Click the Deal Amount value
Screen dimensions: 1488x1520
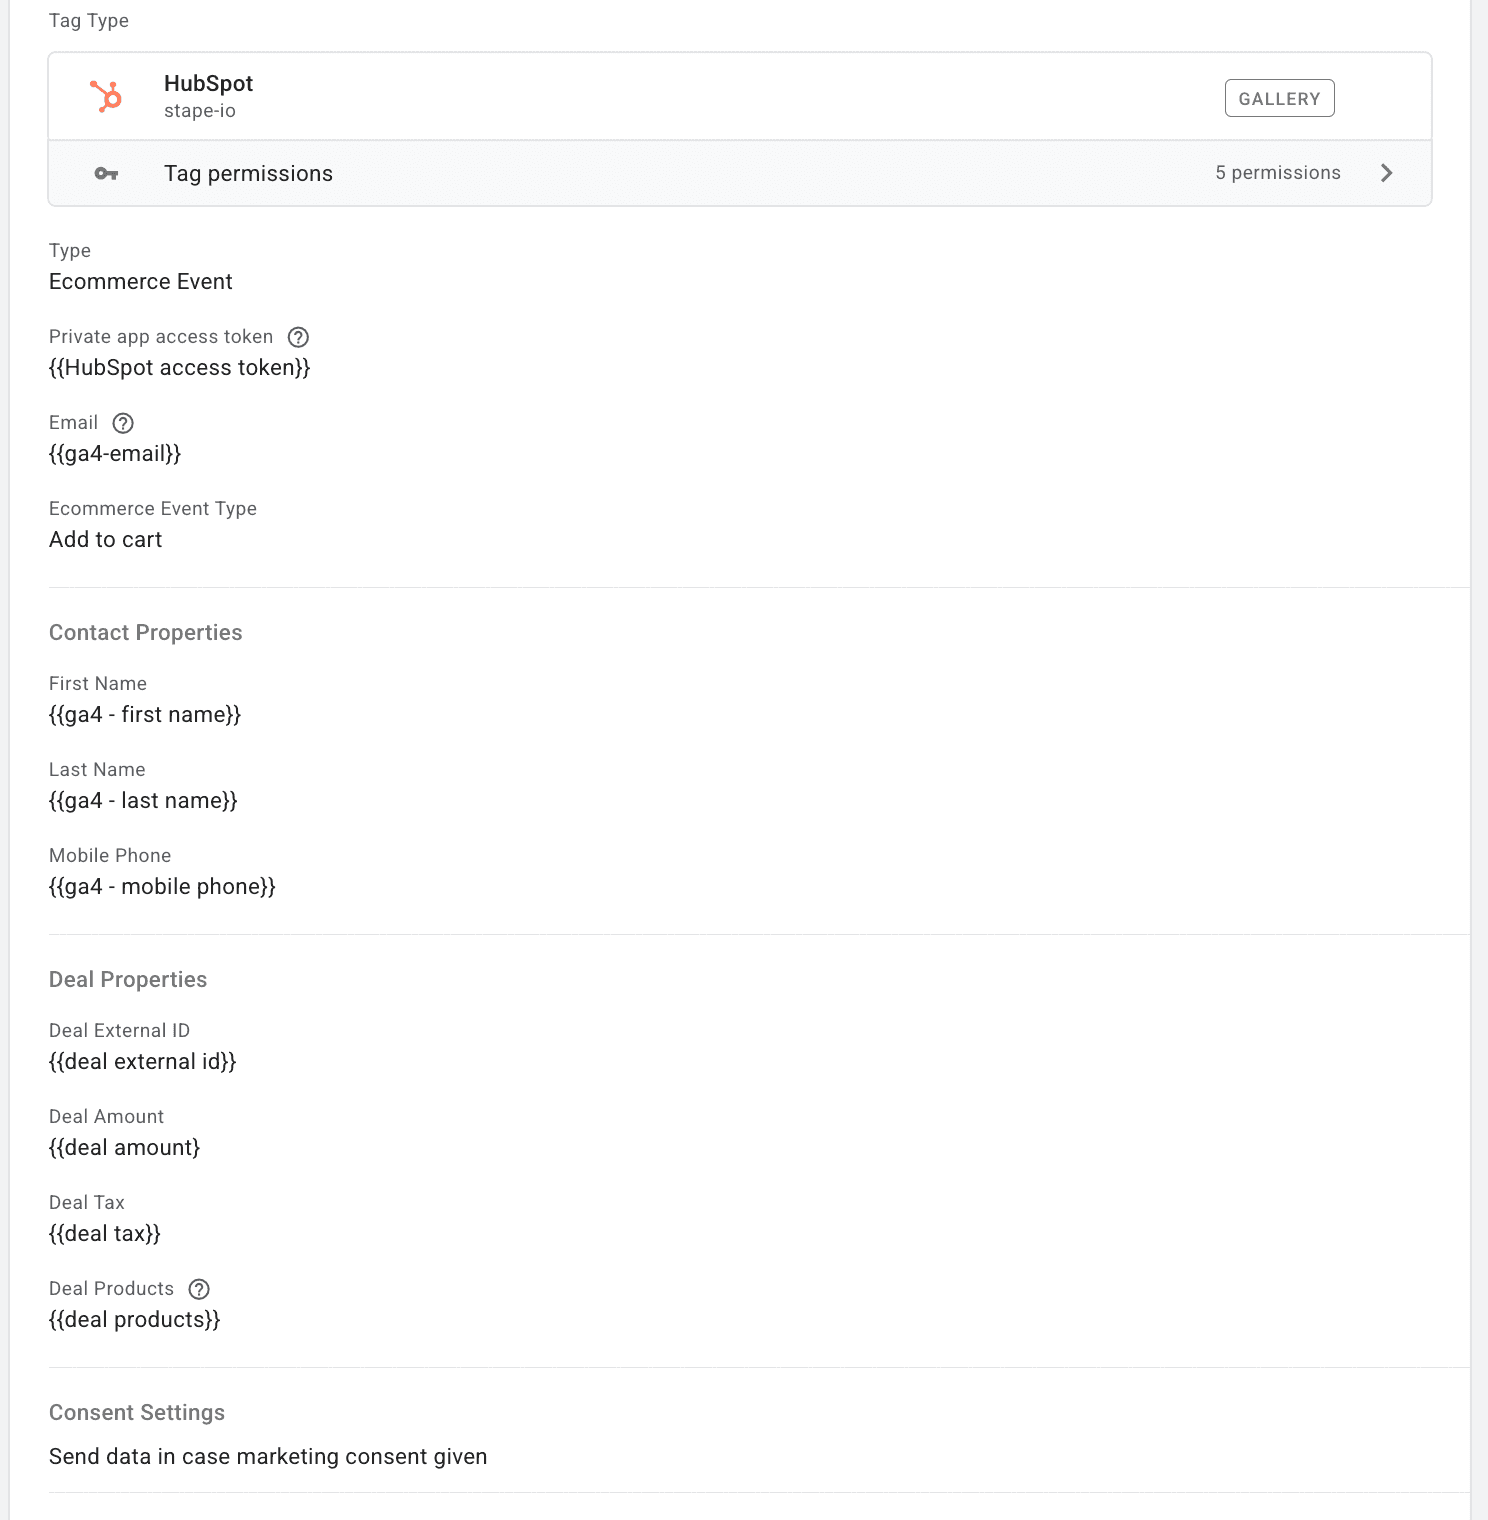(124, 1147)
